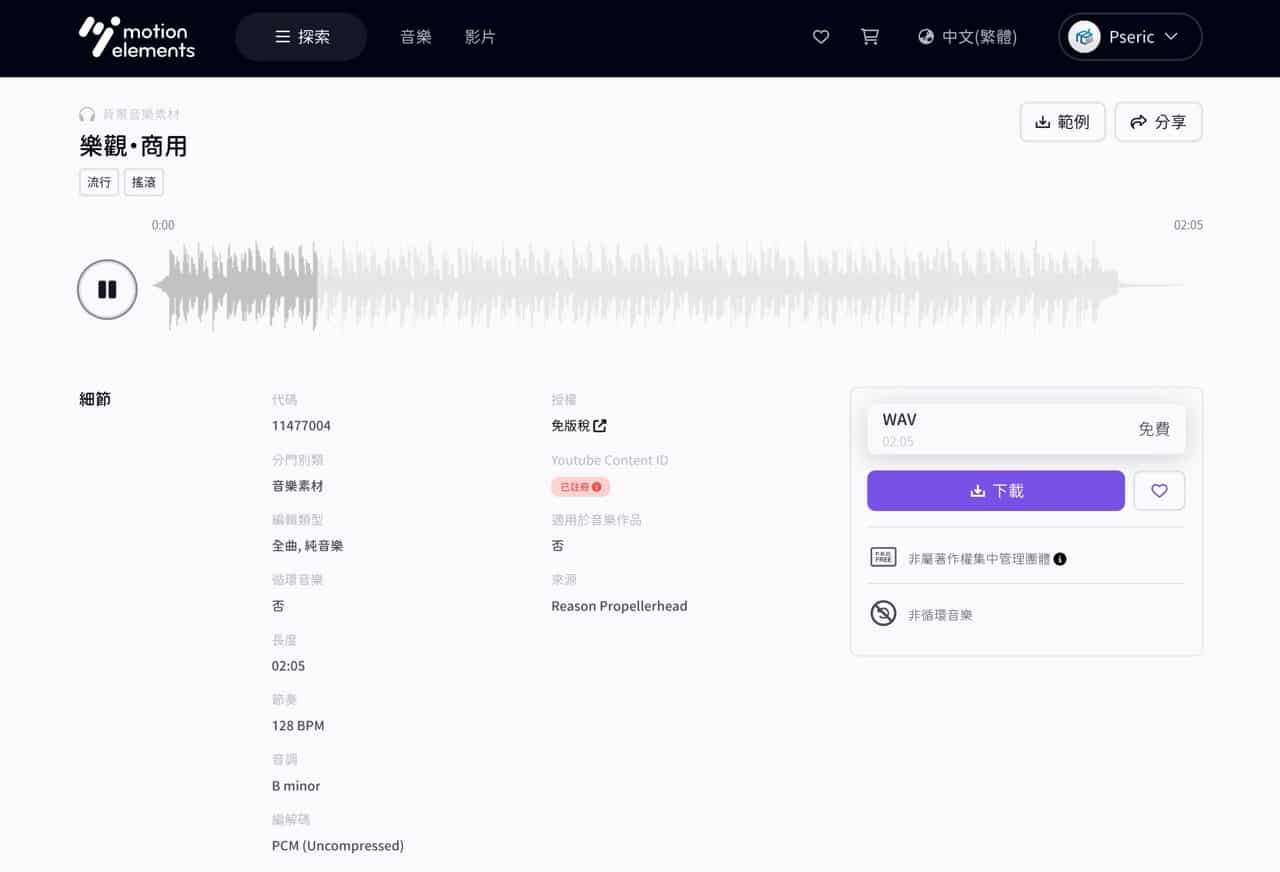The image size is (1280, 872).
Task: Go to the 影片 video section
Action: point(480,37)
